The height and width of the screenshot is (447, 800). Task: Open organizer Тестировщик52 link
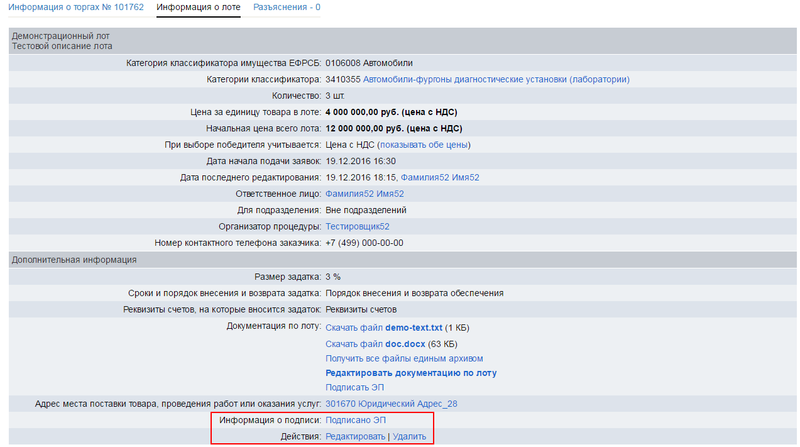(358, 227)
